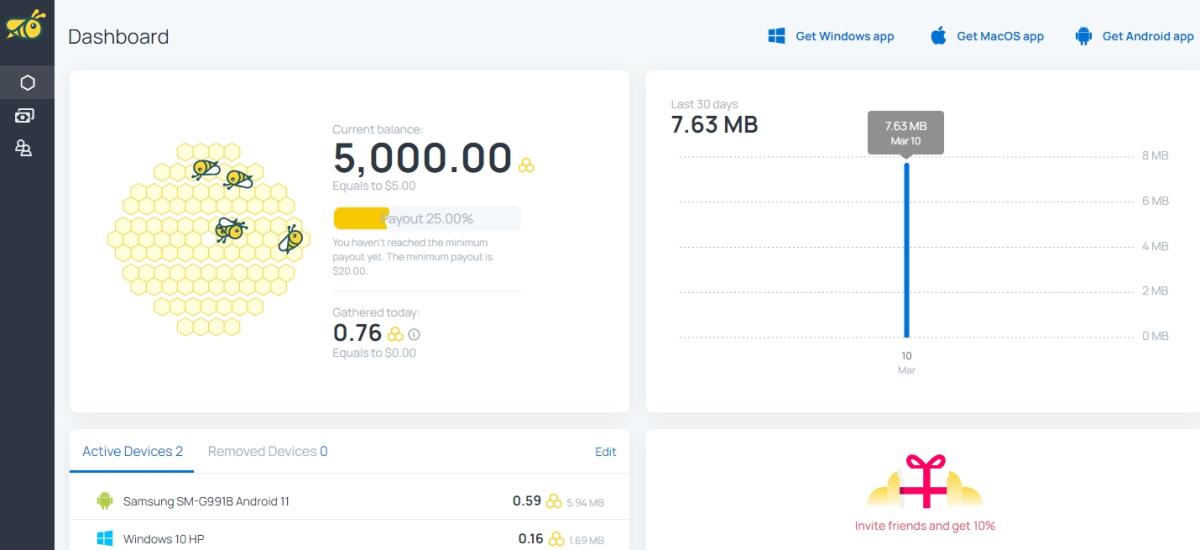Click the info icon beside Gathered today

(x=414, y=334)
